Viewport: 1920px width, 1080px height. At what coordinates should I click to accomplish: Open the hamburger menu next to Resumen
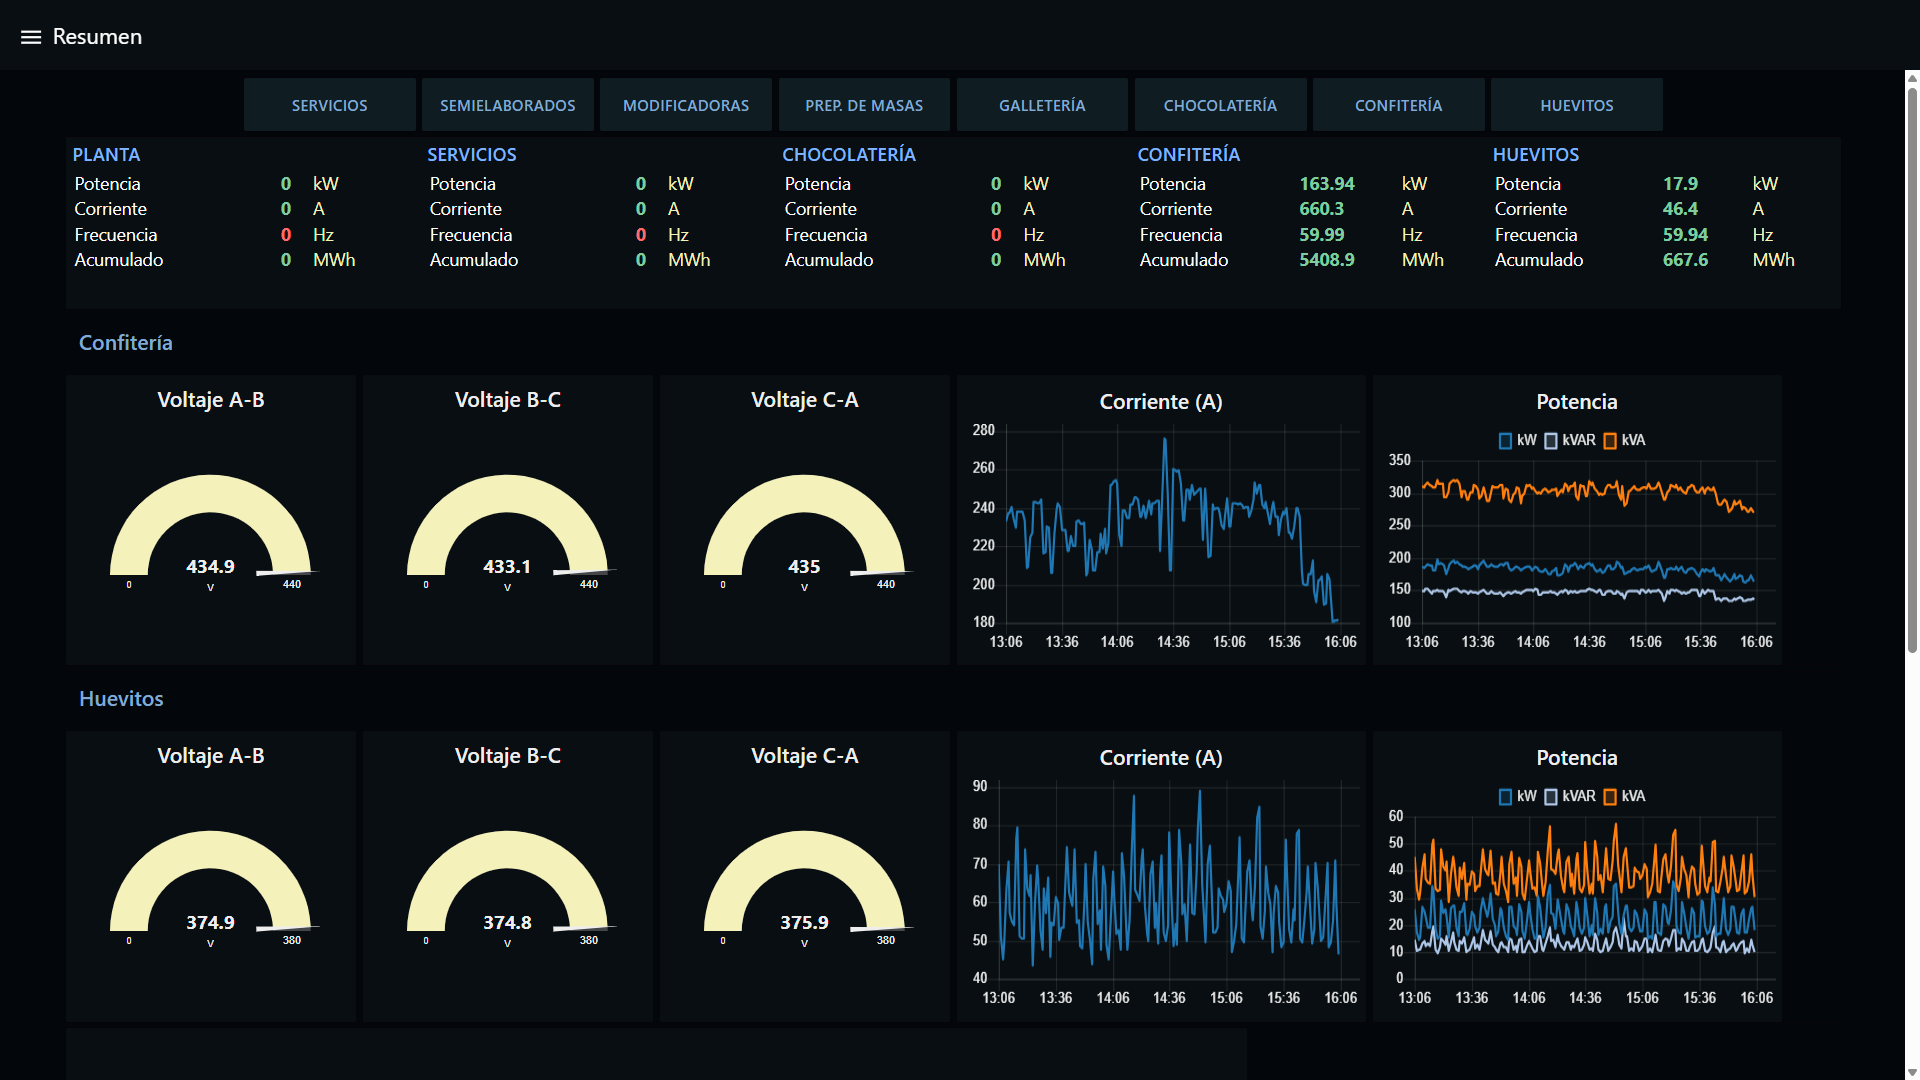(31, 37)
